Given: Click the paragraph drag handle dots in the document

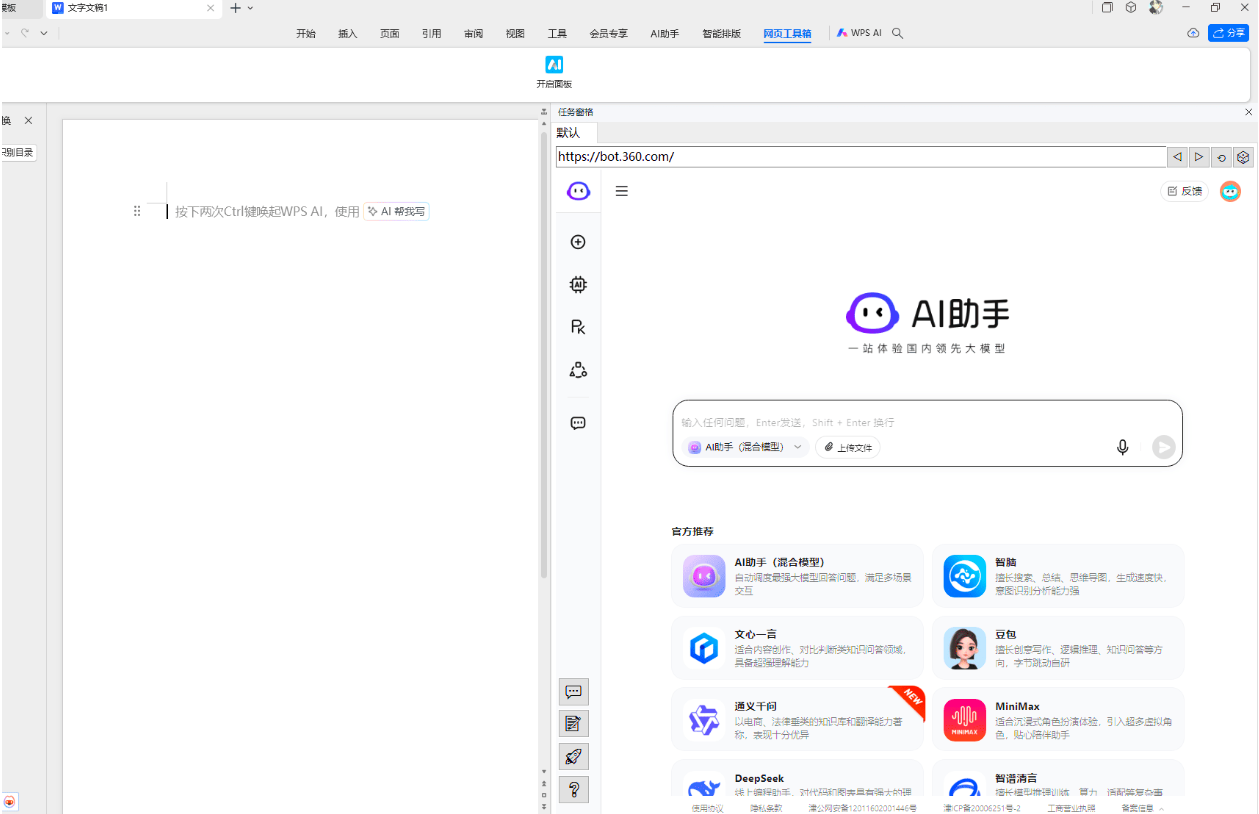Looking at the screenshot, I should [x=137, y=211].
